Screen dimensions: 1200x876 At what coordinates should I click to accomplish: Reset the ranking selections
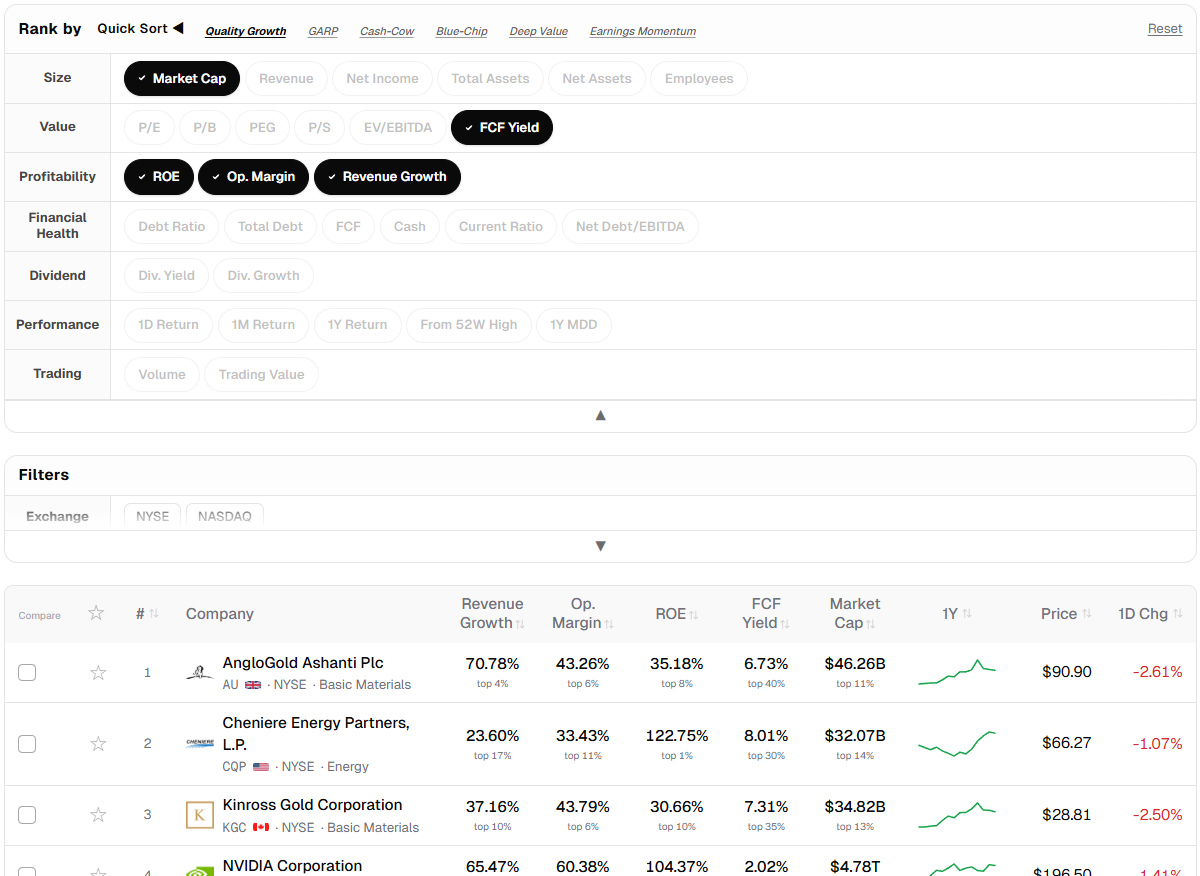1165,29
